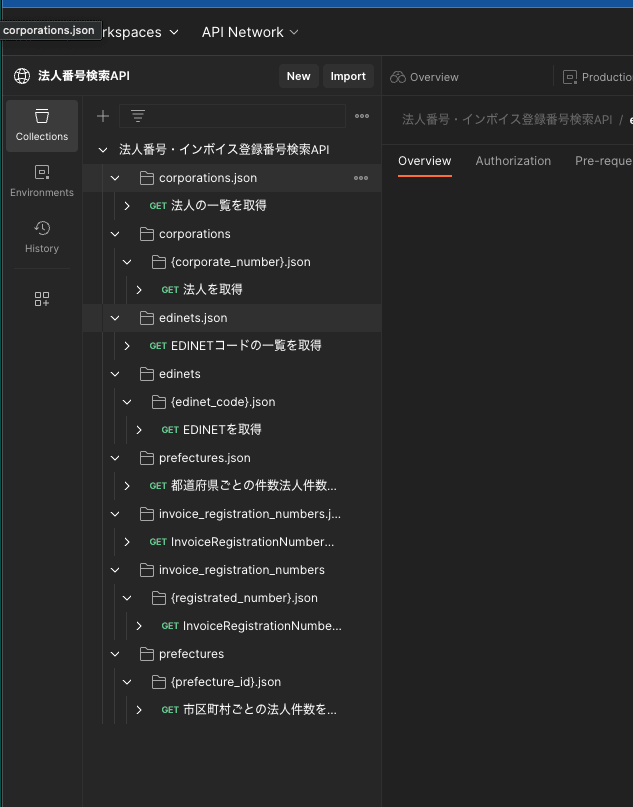Select the prefectures folder row
The height and width of the screenshot is (807, 633).
pyautogui.click(x=232, y=654)
